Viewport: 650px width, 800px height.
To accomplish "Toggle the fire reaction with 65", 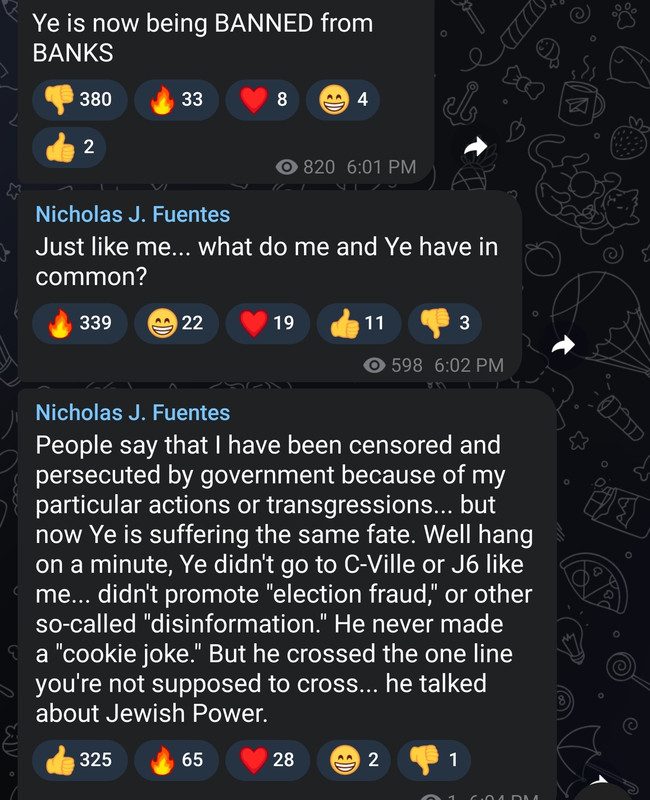I will point(176,760).
